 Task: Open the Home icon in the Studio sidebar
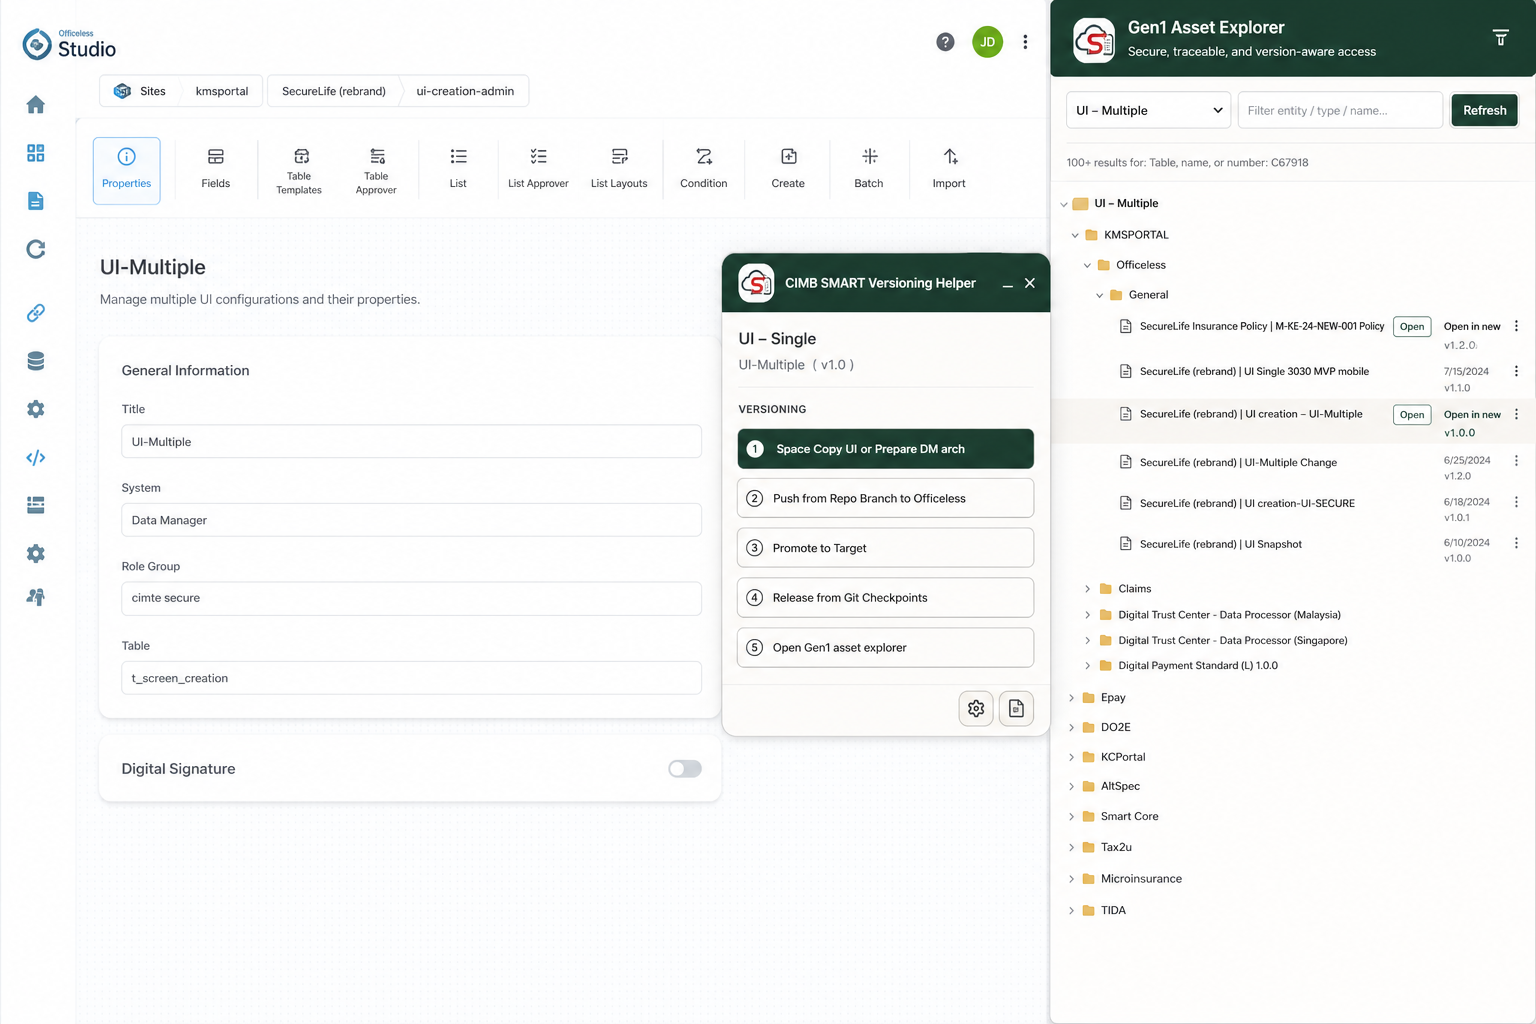(x=36, y=105)
